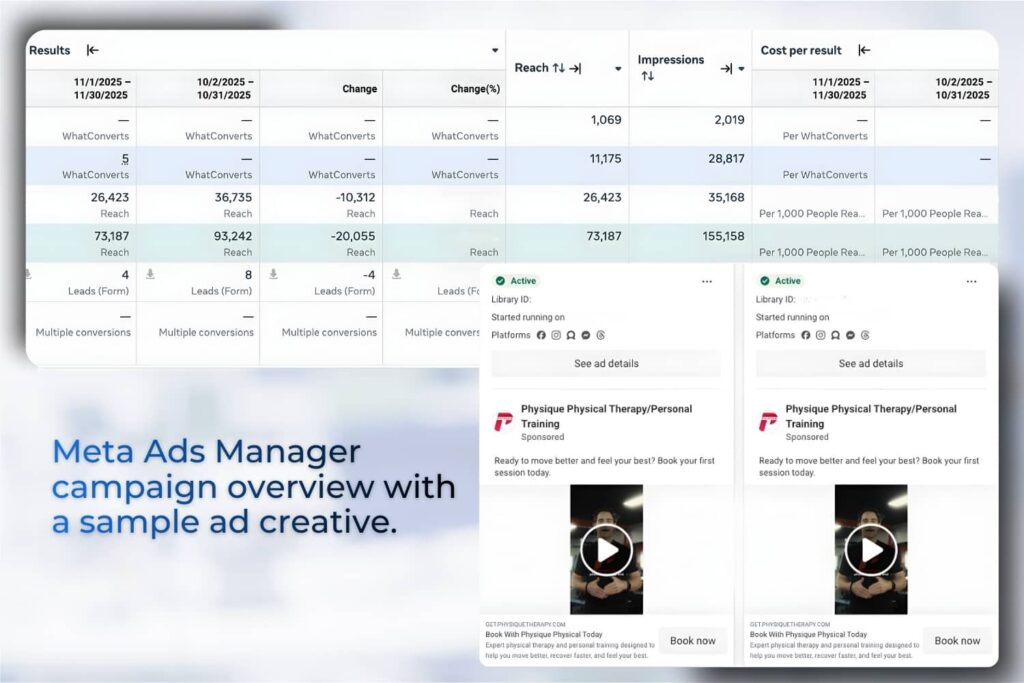The image size is (1024, 683).
Task: Click the Facebook platform icon on left ad card
Action: click(541, 335)
